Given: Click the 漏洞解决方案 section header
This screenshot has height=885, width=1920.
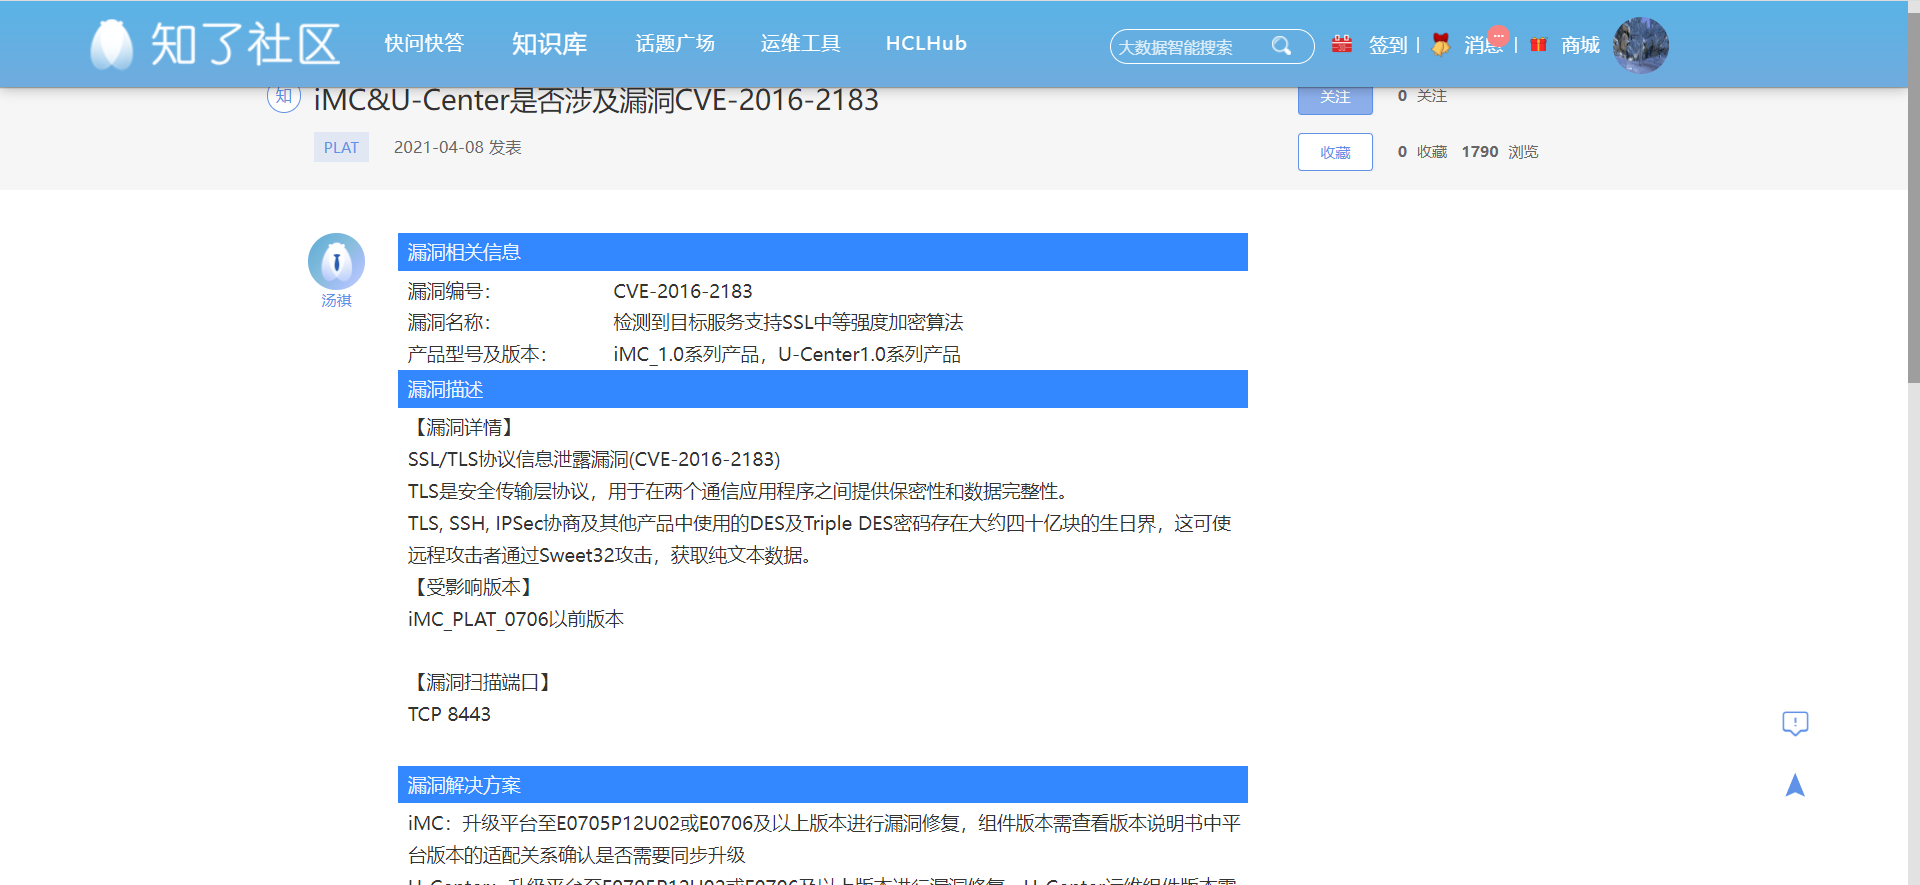Looking at the screenshot, I should [x=822, y=785].
